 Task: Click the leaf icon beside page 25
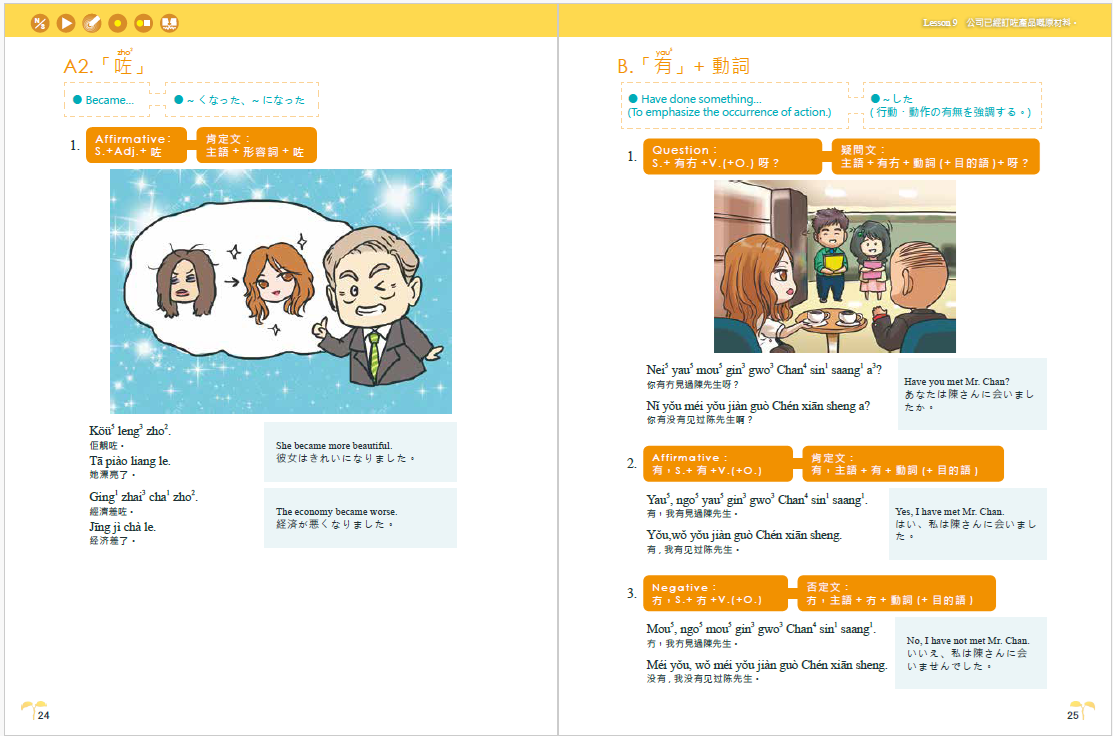[x=1082, y=709]
